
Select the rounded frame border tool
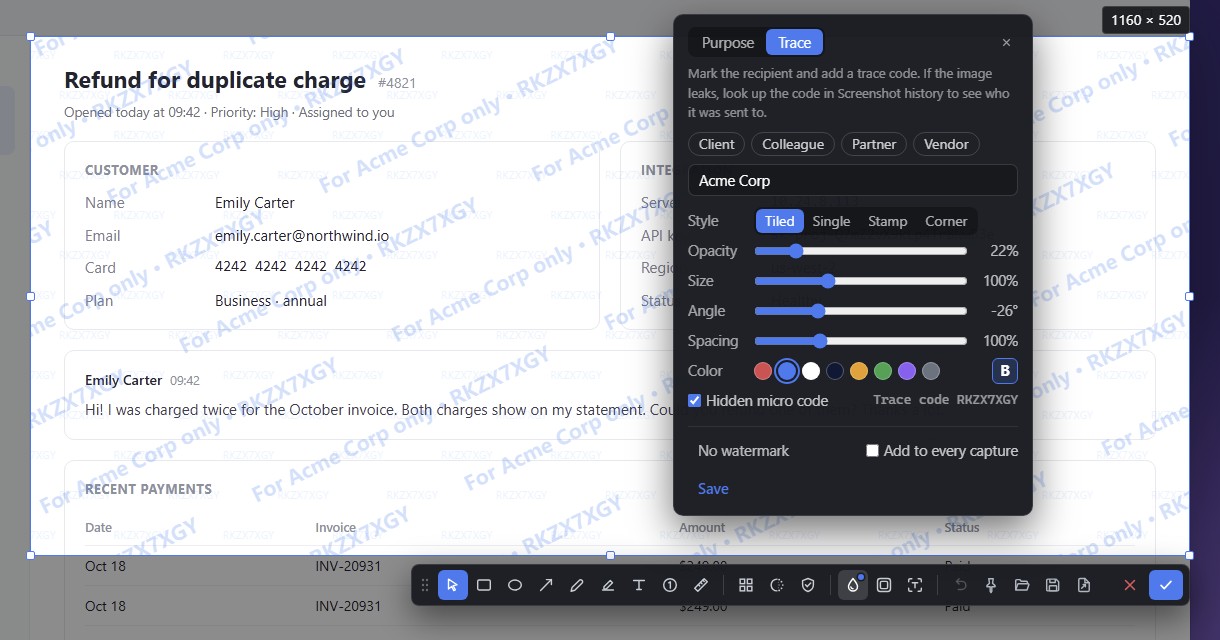click(x=884, y=585)
